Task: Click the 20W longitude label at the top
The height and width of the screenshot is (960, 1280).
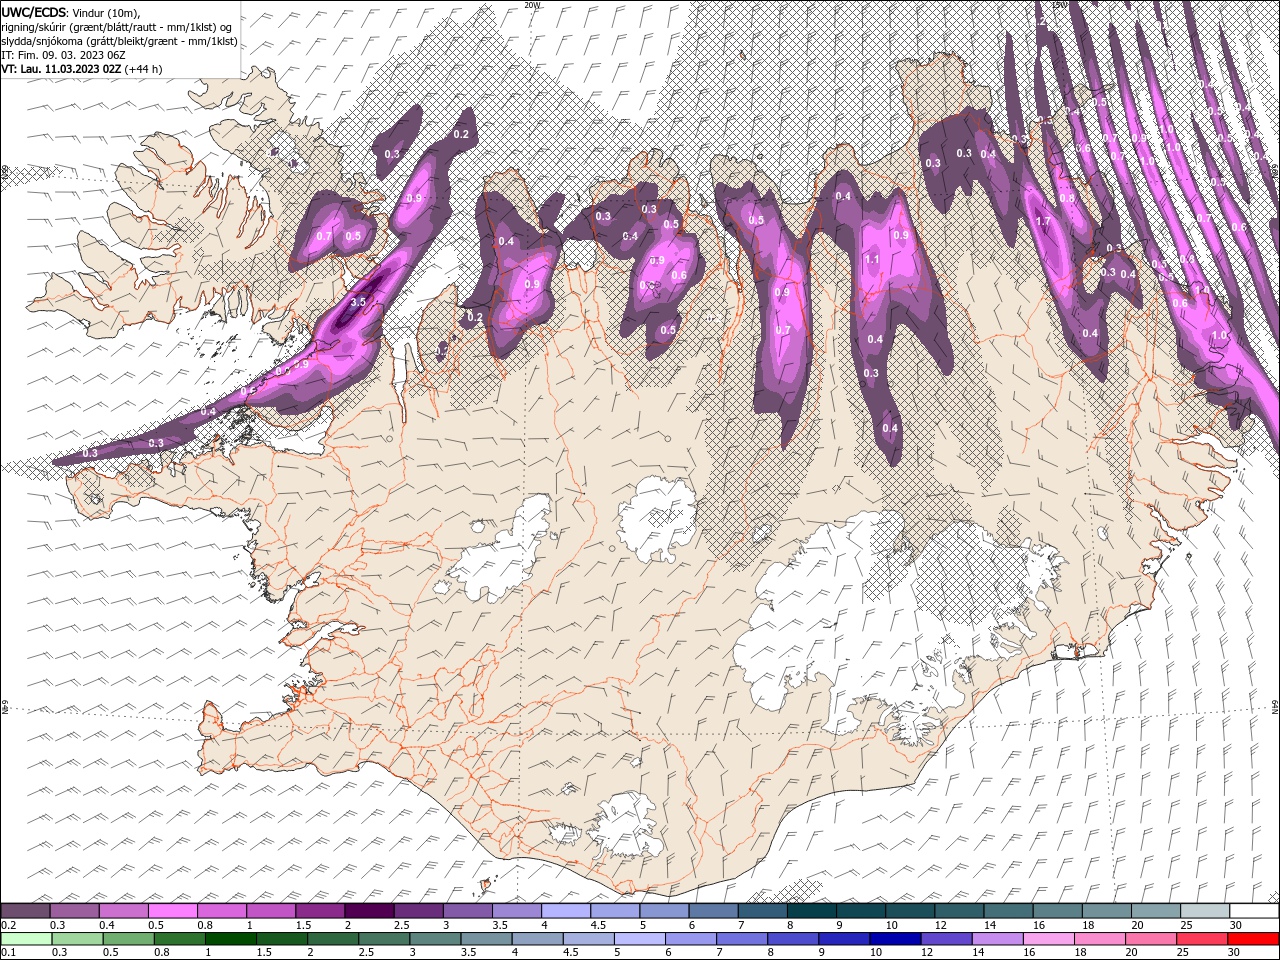Action: [532, 5]
